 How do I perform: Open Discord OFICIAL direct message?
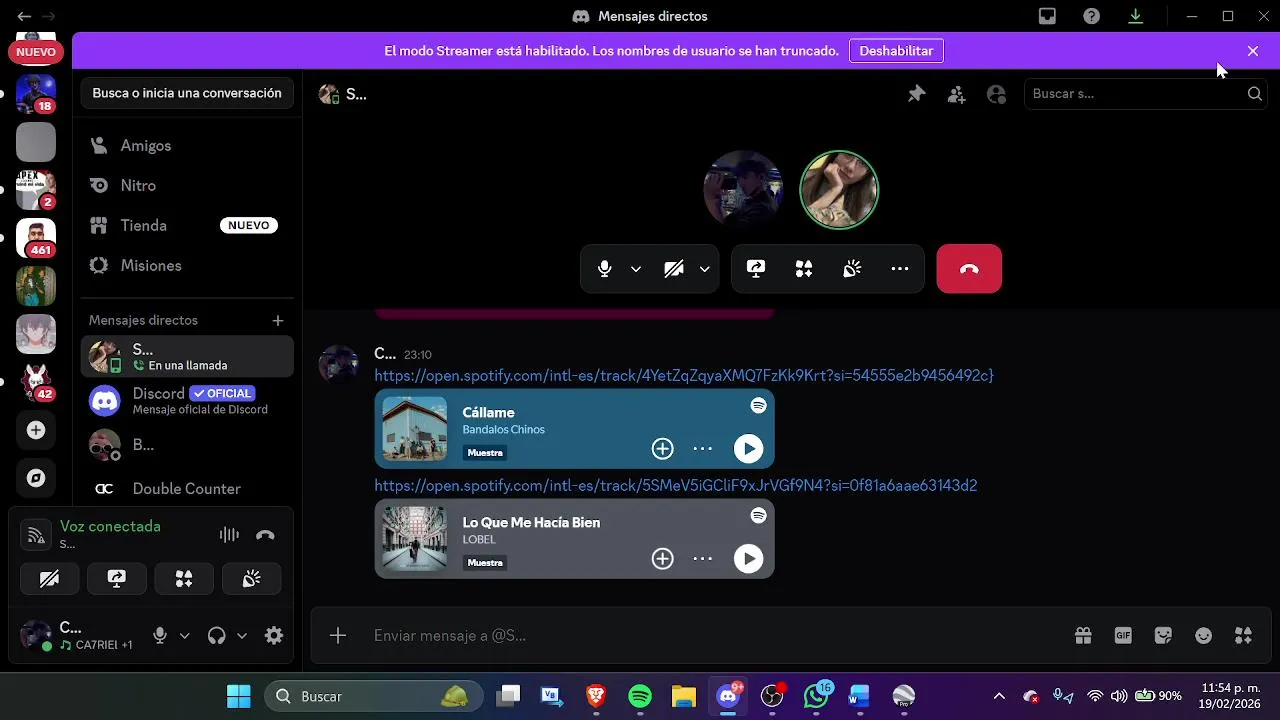187,401
